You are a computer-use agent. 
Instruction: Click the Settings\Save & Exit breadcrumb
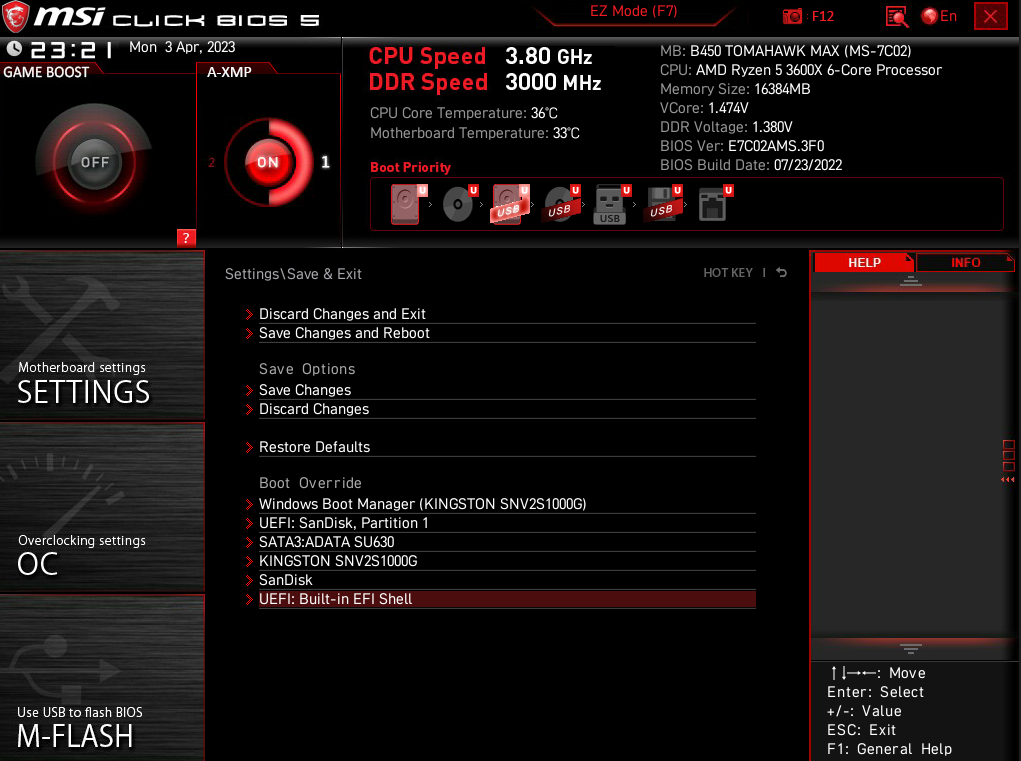tap(293, 274)
